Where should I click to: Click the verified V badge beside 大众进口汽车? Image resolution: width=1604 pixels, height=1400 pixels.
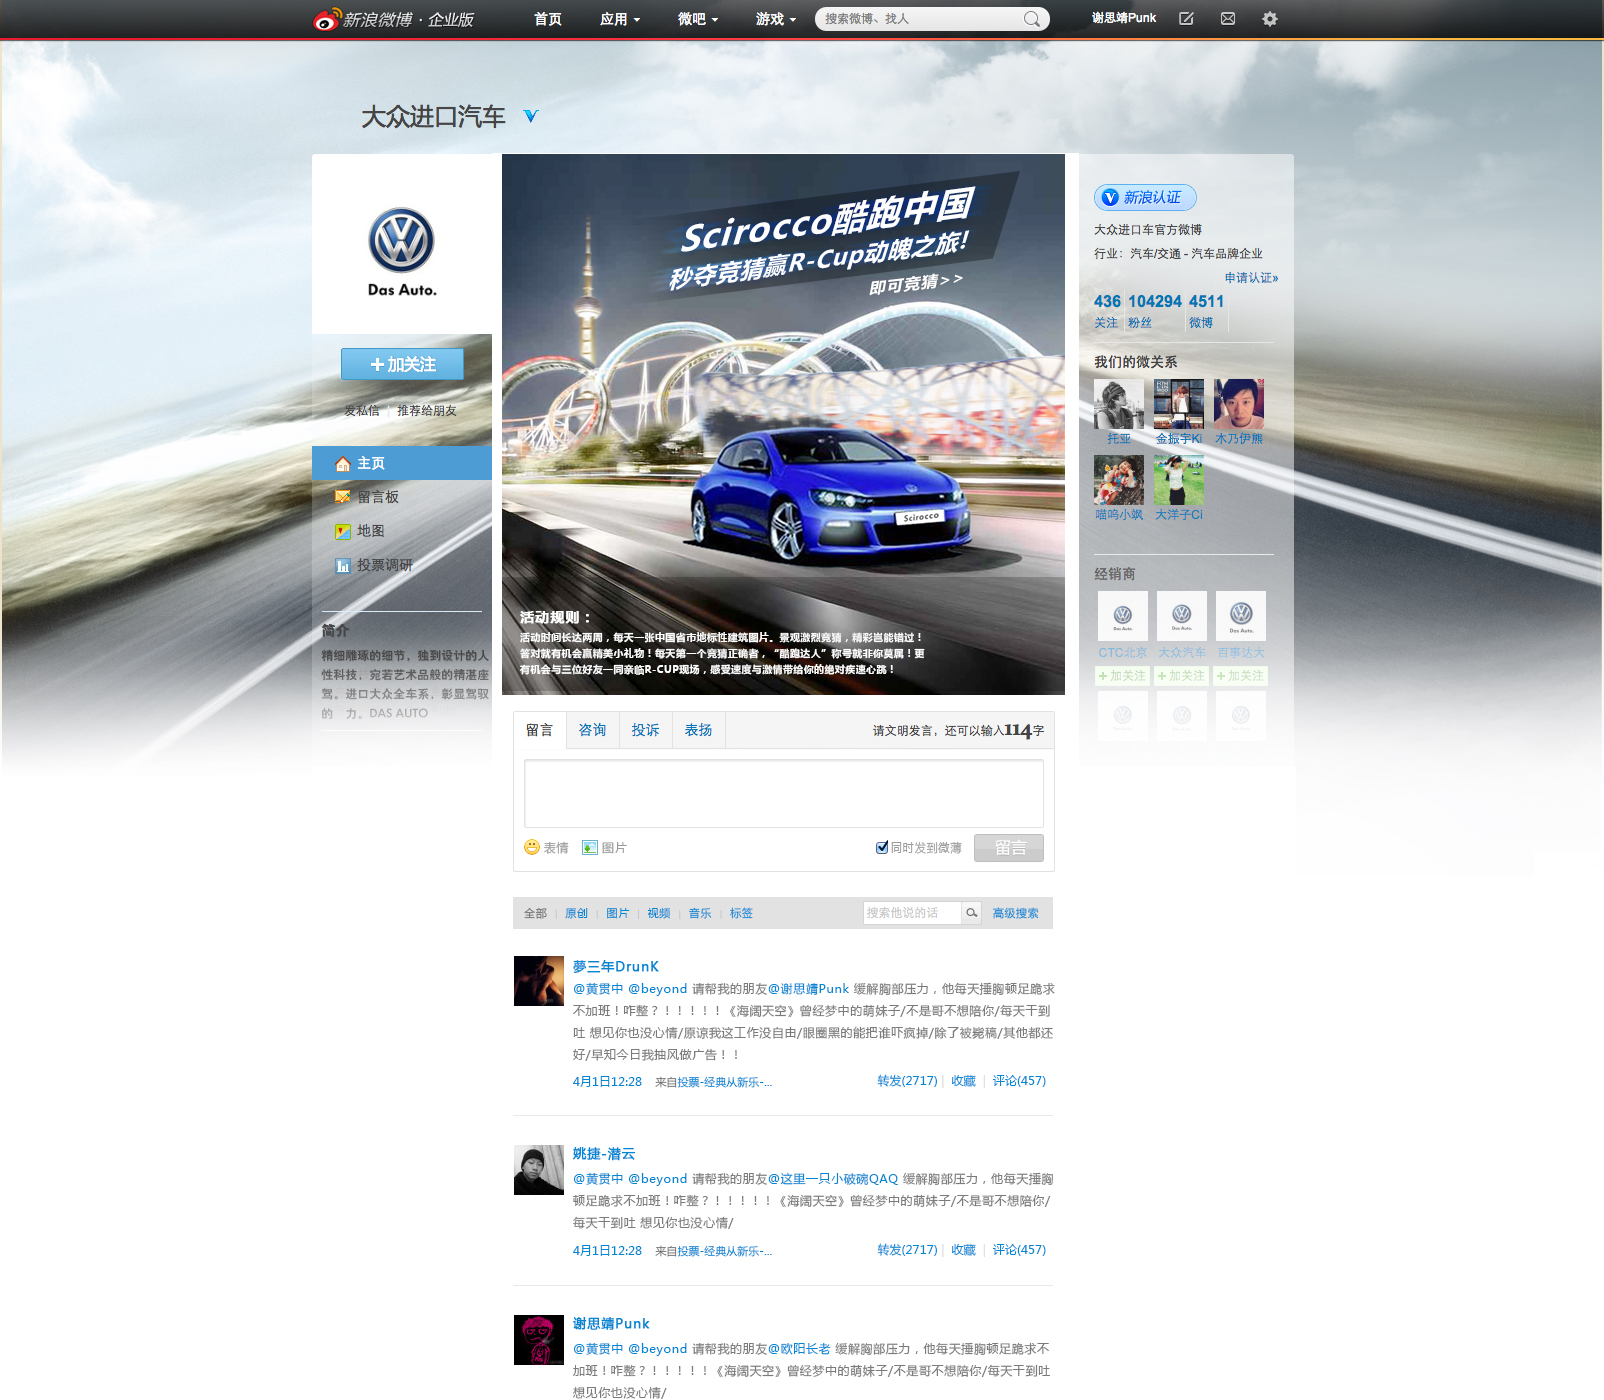pyautogui.click(x=531, y=117)
